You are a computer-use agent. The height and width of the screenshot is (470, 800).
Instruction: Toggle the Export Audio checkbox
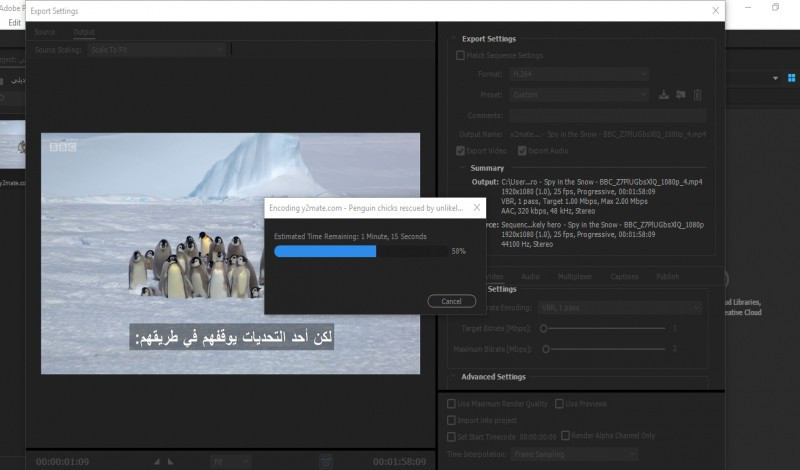pos(521,150)
